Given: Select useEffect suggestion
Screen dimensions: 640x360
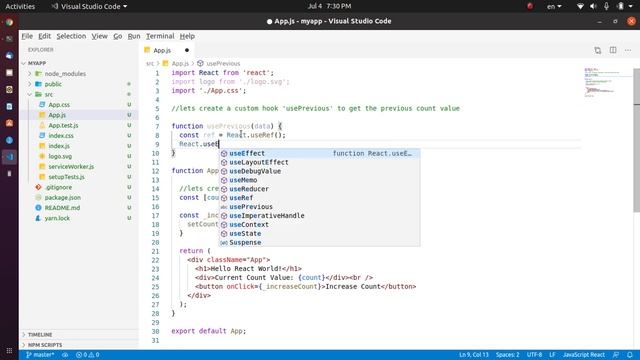Looking at the screenshot, I should tap(320, 153).
